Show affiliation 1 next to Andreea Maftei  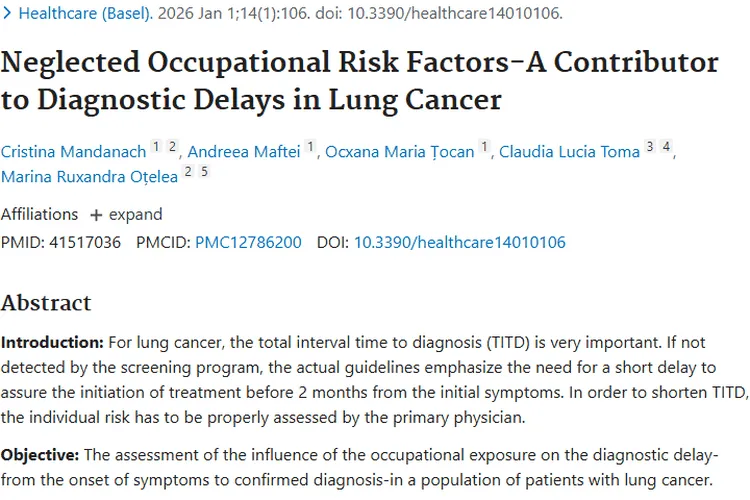coord(311,147)
